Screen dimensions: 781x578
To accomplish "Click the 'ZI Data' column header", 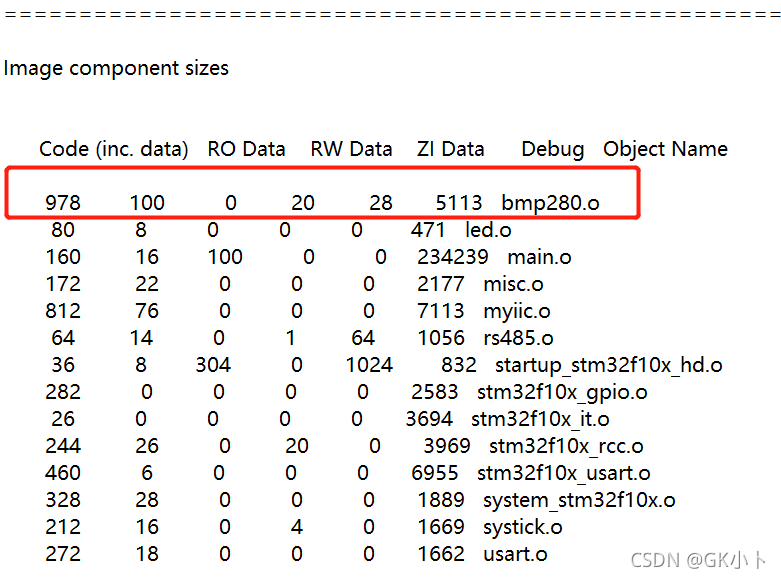I will pyautogui.click(x=450, y=149).
